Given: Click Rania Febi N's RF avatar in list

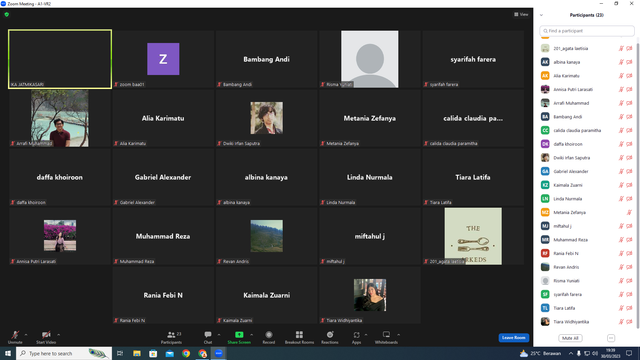Looking at the screenshot, I should (x=545, y=253).
